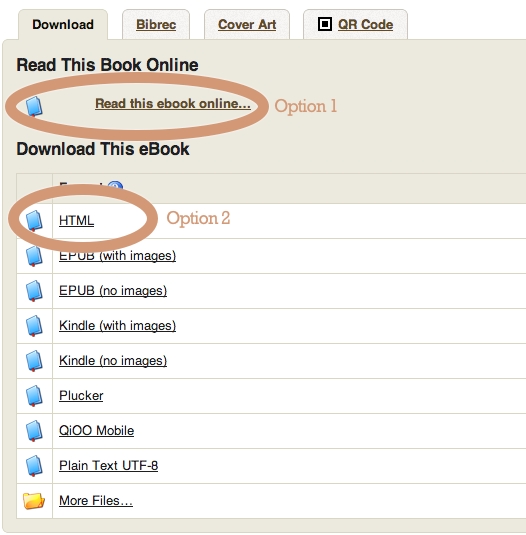Click the book icon beside Plucker

tap(34, 396)
